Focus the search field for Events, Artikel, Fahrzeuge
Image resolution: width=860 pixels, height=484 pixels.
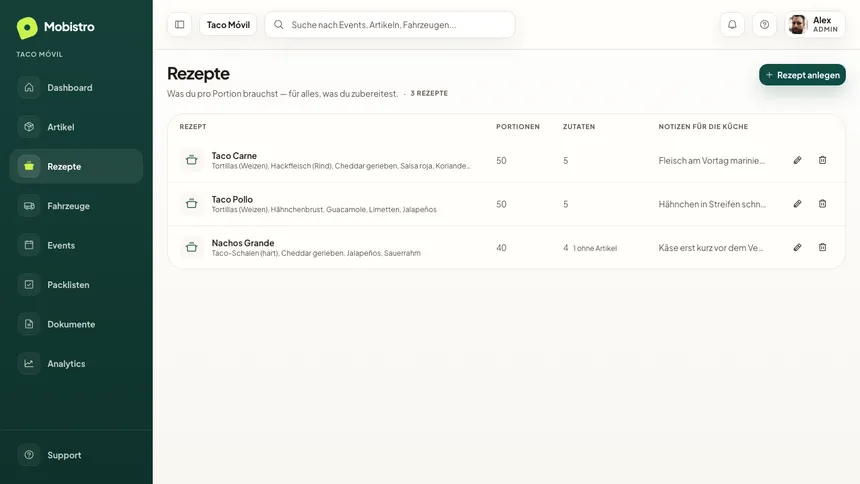click(390, 25)
